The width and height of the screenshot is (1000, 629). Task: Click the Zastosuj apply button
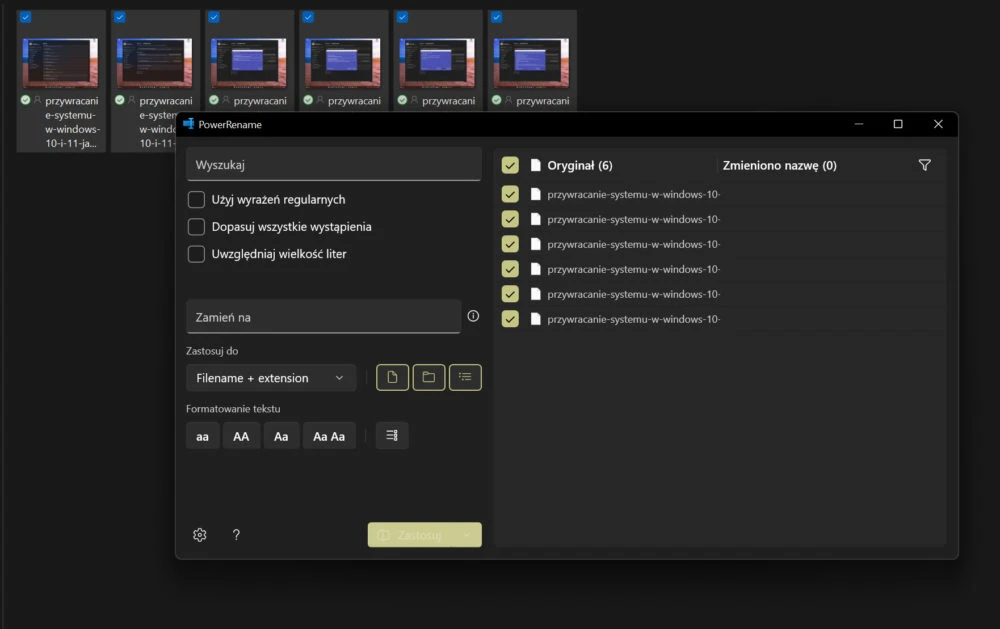(411, 535)
